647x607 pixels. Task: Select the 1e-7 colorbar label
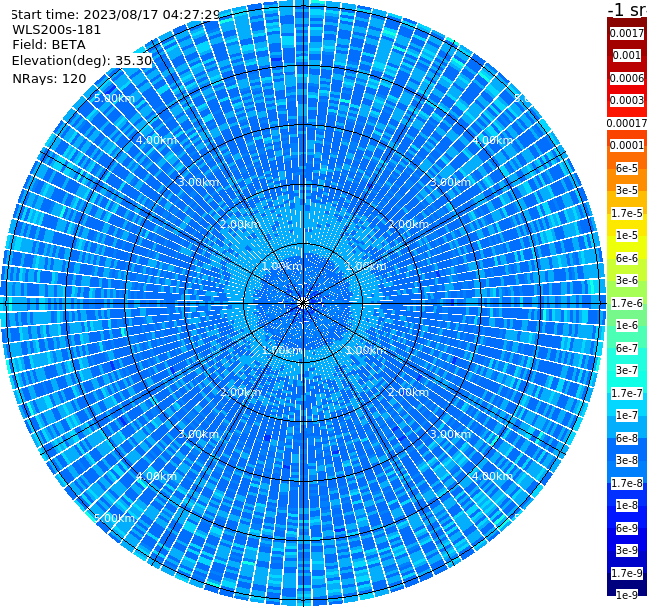[x=627, y=415]
